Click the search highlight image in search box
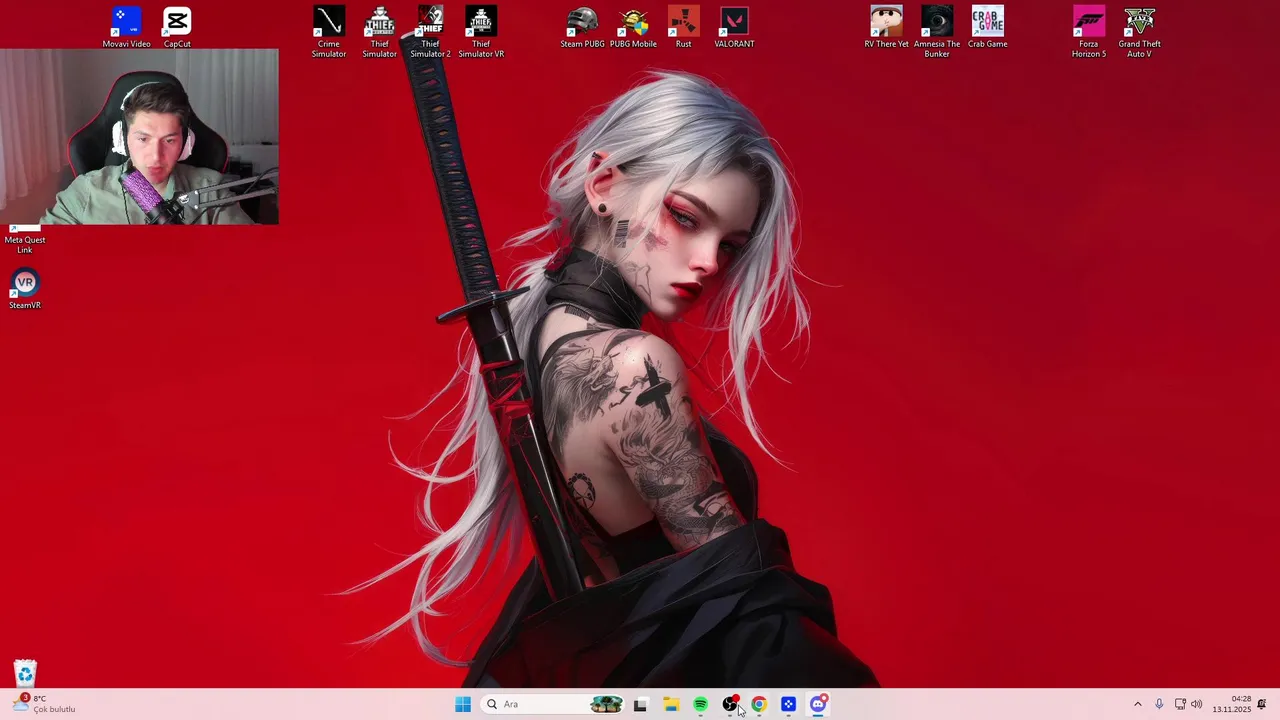 (x=606, y=704)
